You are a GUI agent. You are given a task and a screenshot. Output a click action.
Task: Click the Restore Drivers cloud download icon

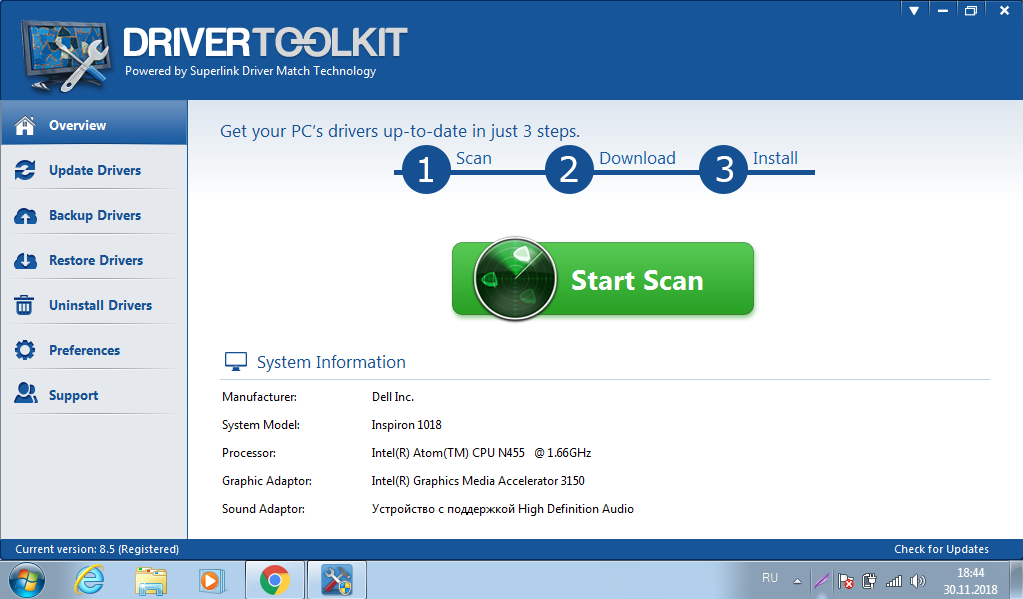tap(25, 260)
